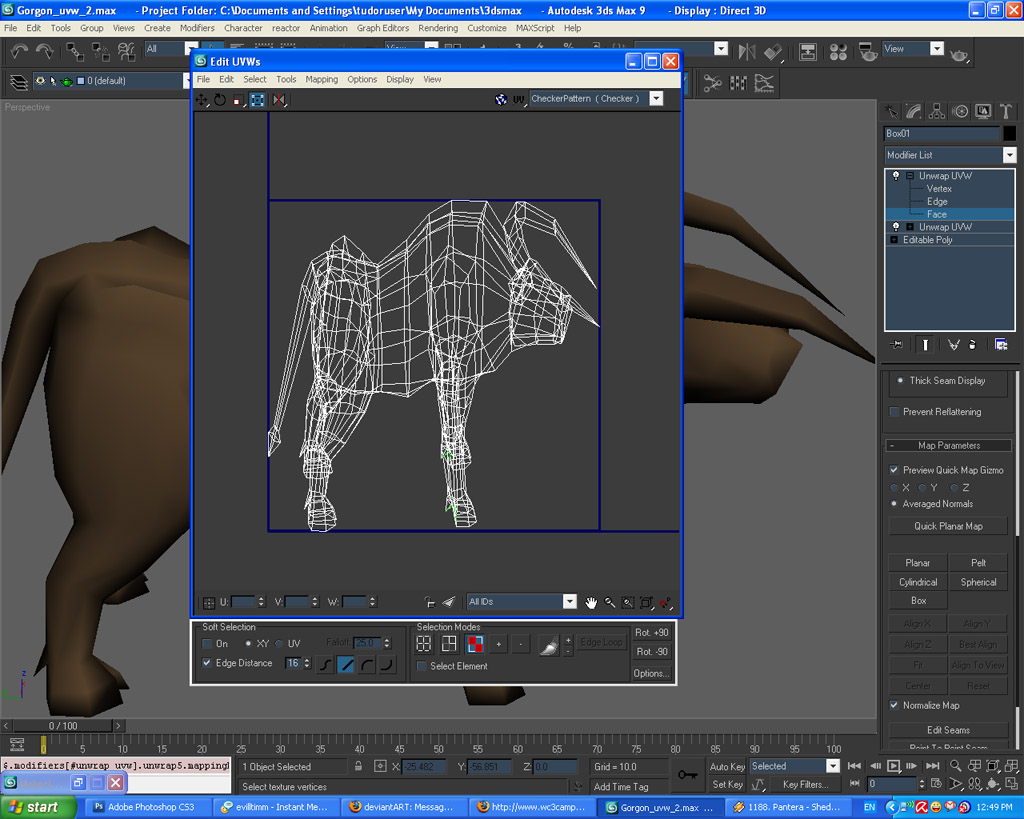Viewport: 1024px width, 819px height.
Task: Click the Undo arrow in main toolbar
Action: pos(20,51)
